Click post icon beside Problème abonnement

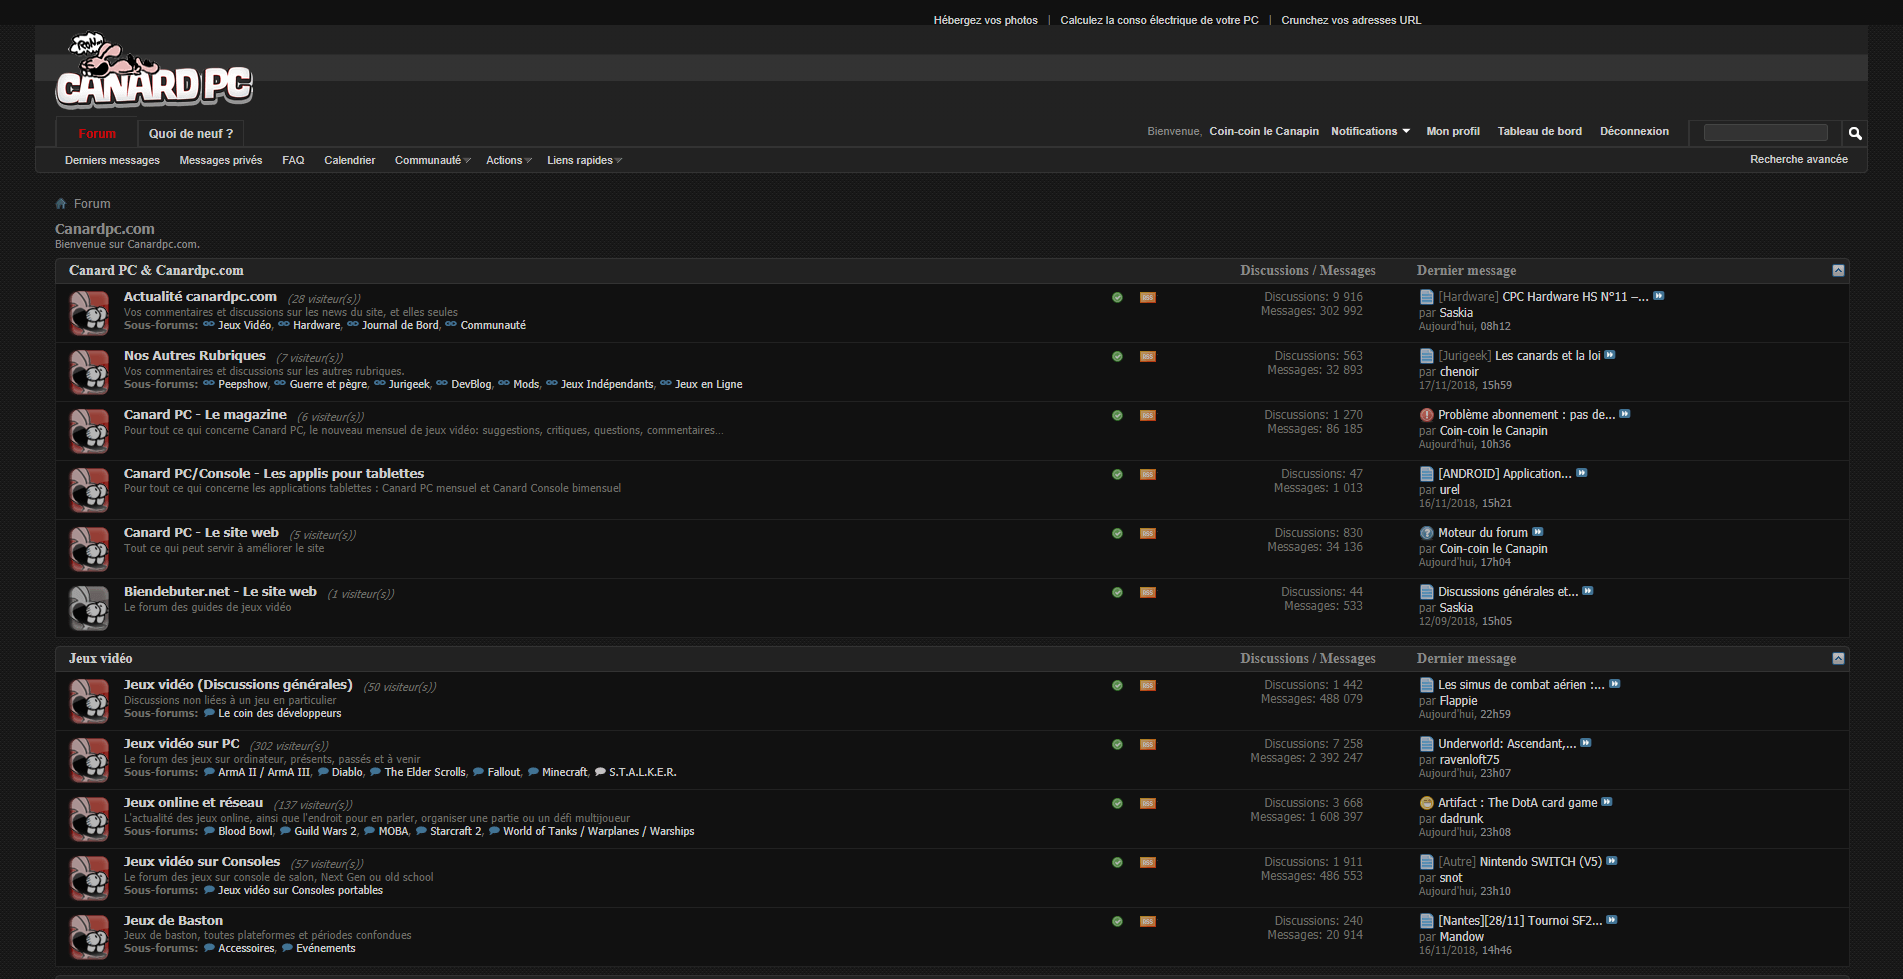point(1427,415)
